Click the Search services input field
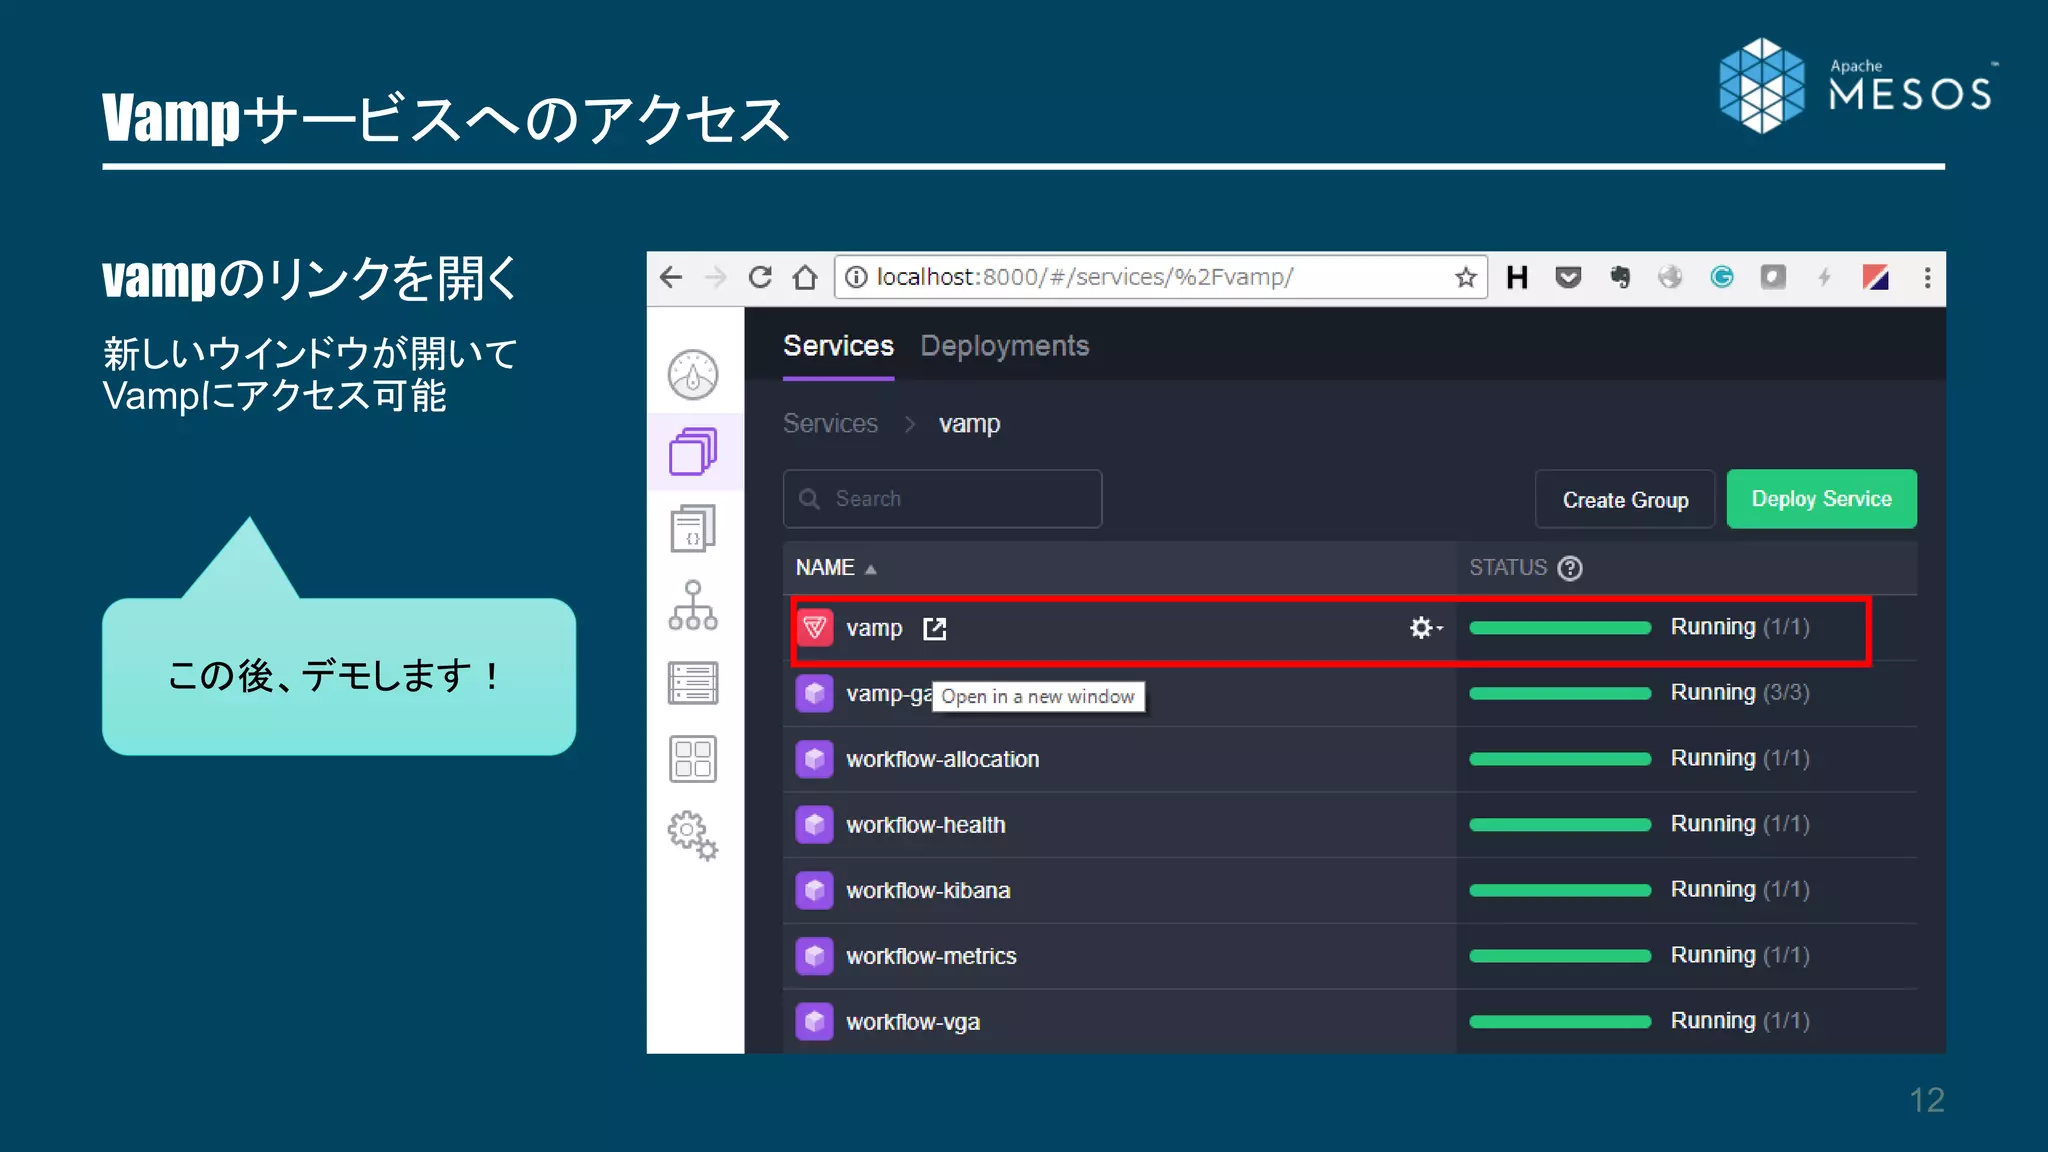Viewport: 2048px width, 1152px height. tap(942, 499)
